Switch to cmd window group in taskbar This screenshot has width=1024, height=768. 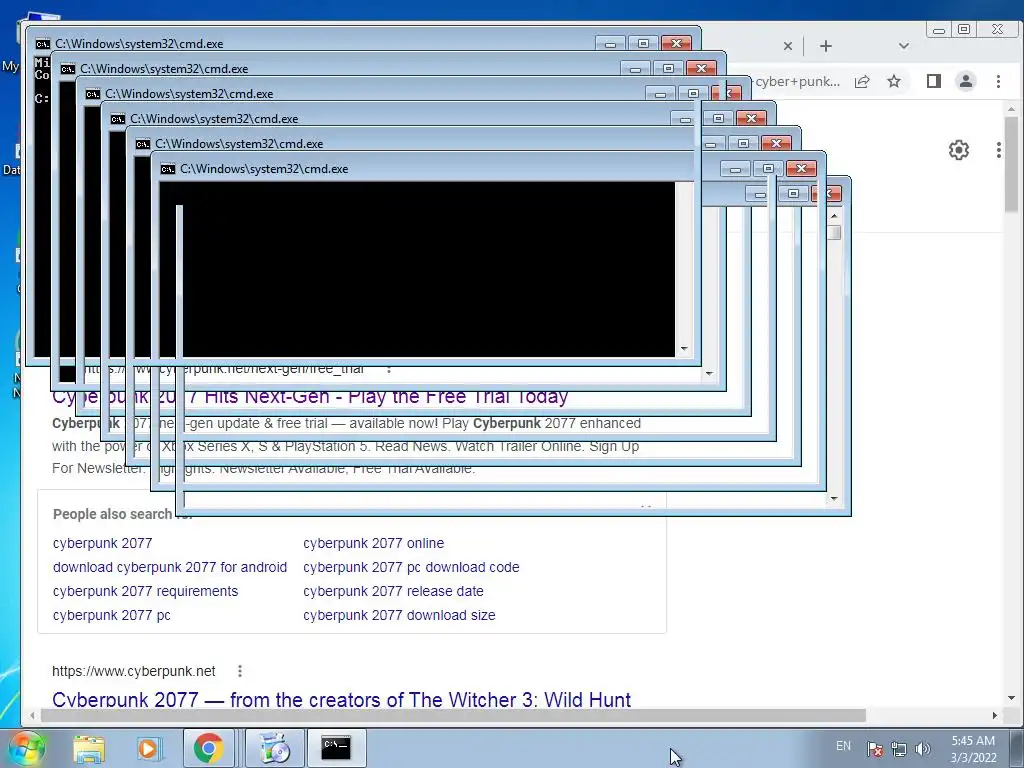[336, 748]
